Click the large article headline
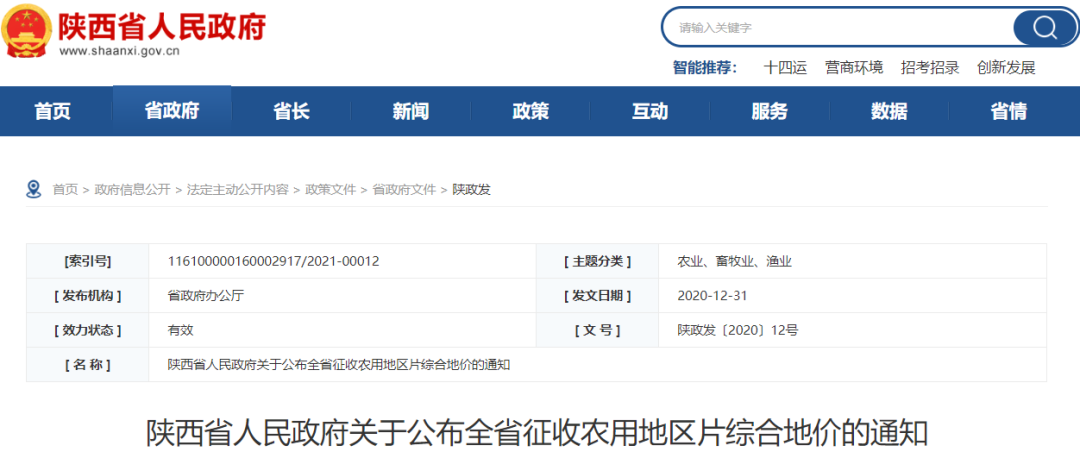1080x452 pixels. [537, 433]
